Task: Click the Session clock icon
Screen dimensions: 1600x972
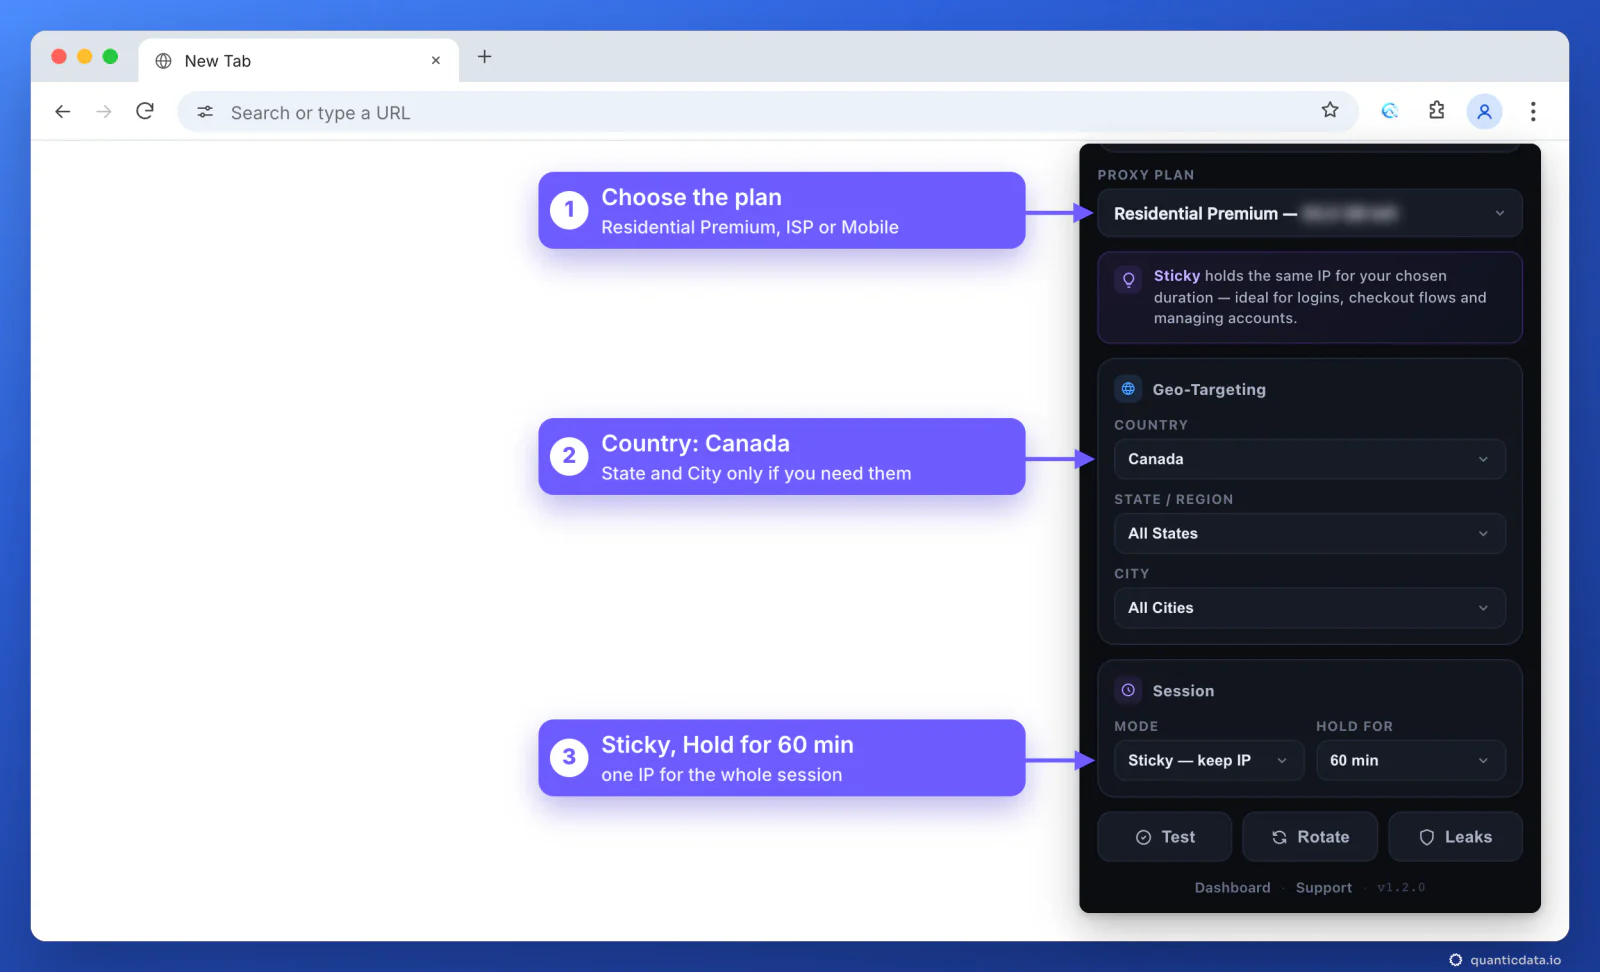Action: pos(1128,690)
